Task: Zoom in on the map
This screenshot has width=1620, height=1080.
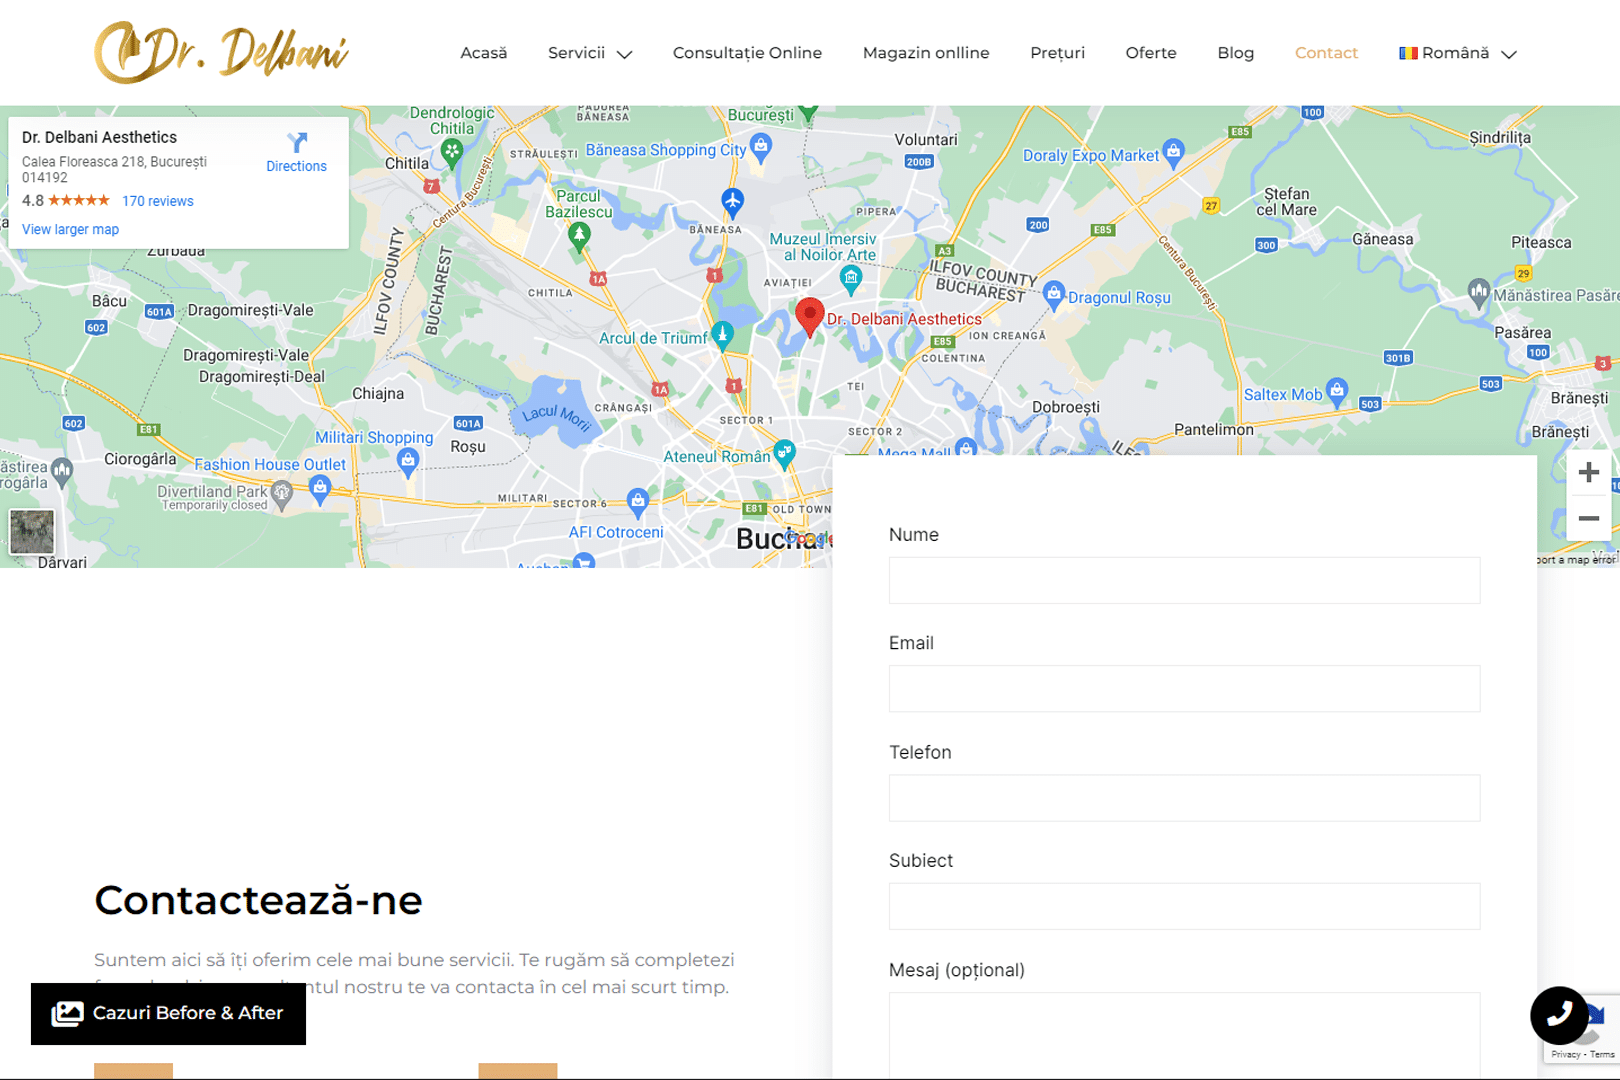Action: point(1588,473)
